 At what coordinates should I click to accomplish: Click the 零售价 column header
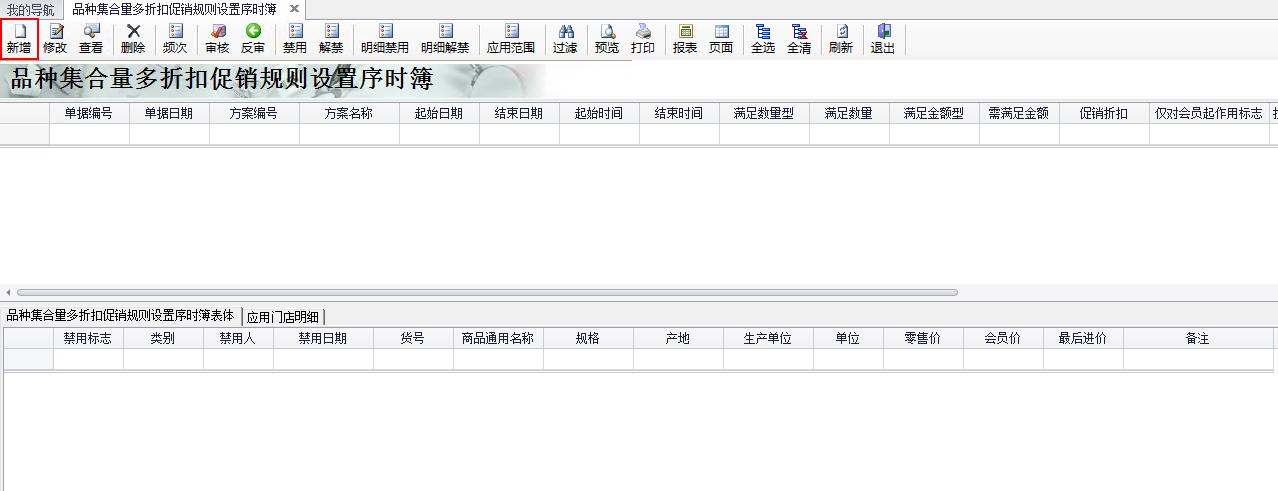click(x=923, y=338)
